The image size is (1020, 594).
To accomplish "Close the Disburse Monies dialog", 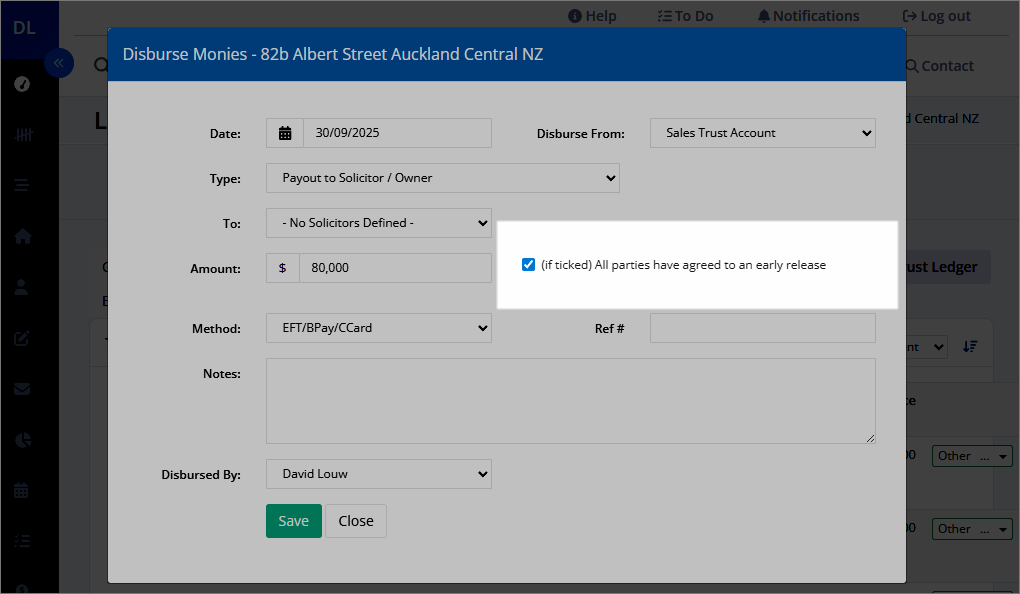I will pyautogui.click(x=356, y=521).
